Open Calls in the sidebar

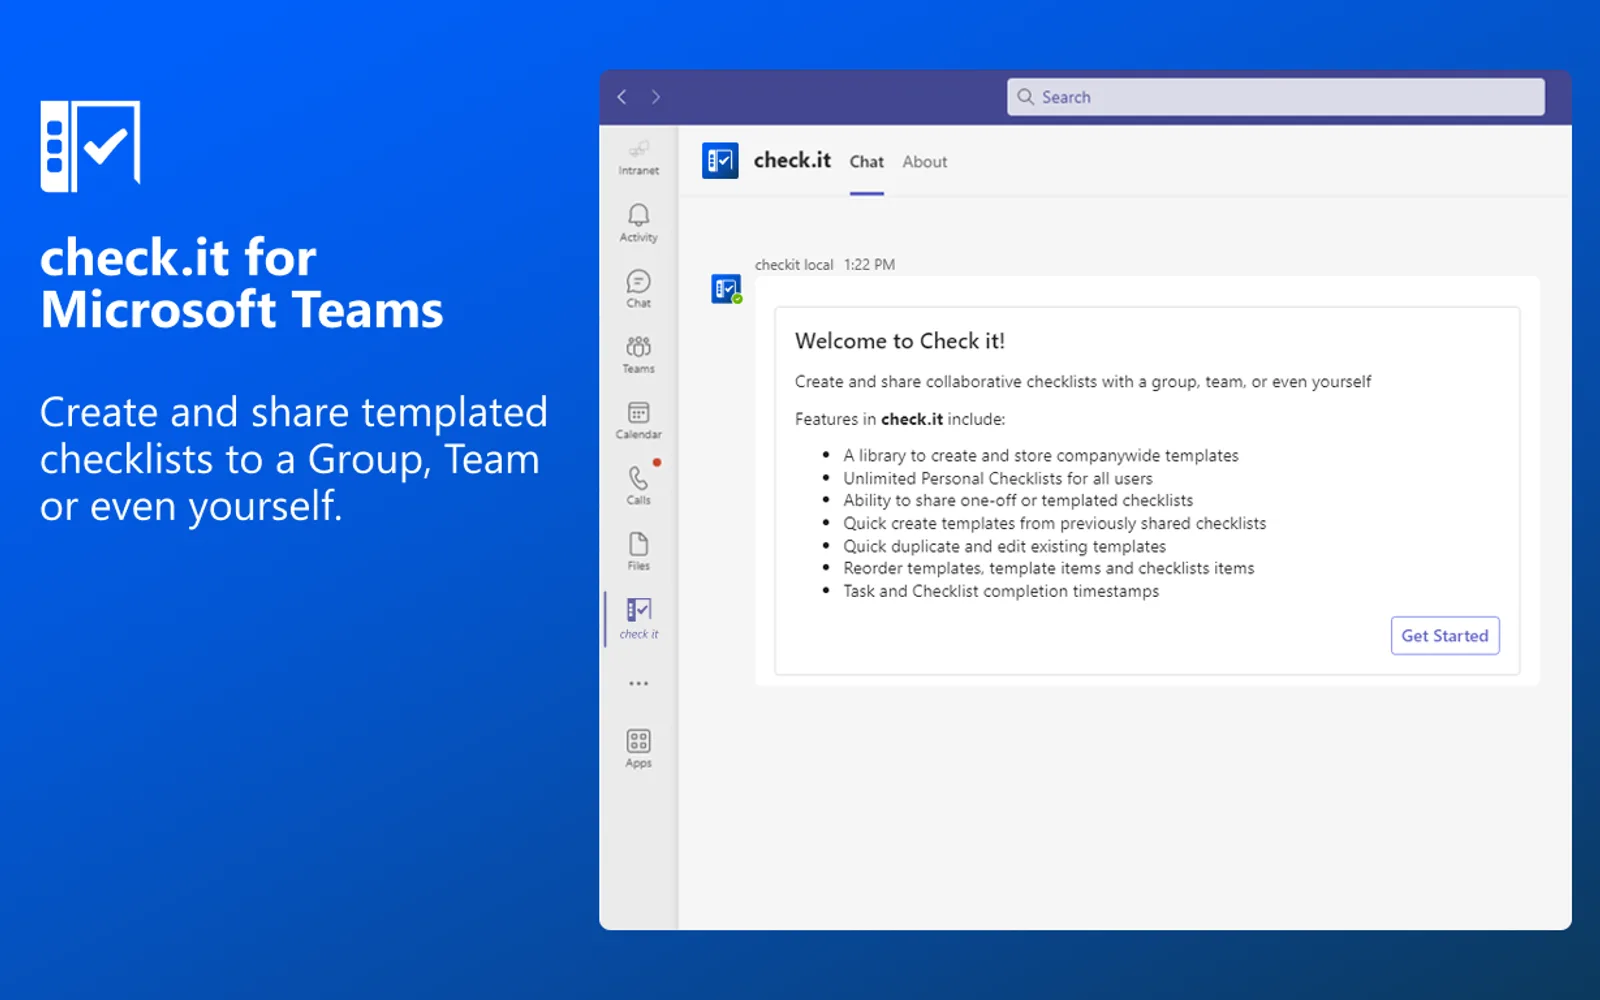[x=639, y=486]
